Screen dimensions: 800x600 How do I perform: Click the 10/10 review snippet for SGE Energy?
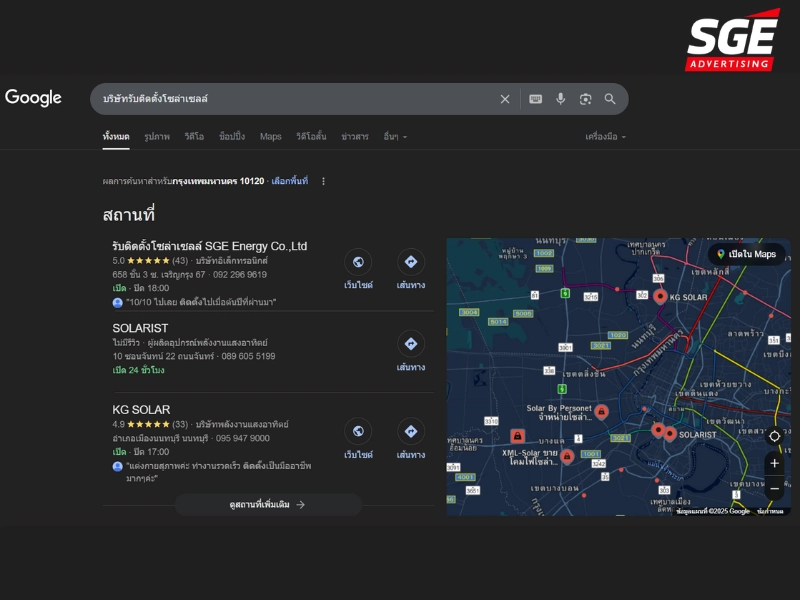tap(201, 302)
